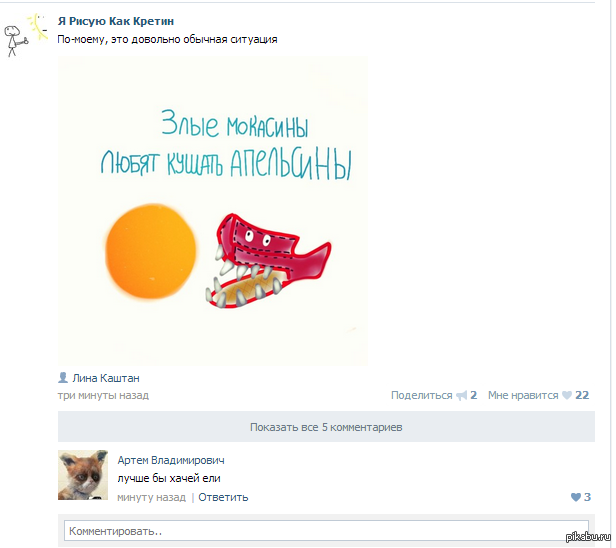Click the comment timestamp 'минуту назад'

(x=151, y=497)
